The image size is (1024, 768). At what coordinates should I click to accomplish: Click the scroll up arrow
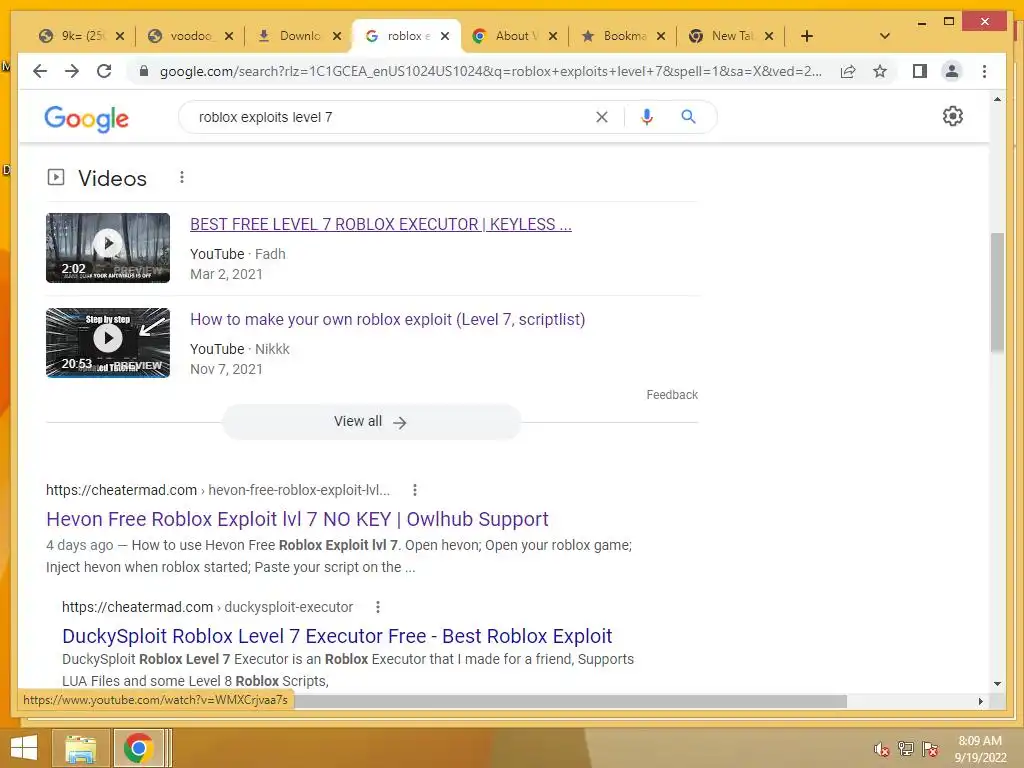[997, 99]
